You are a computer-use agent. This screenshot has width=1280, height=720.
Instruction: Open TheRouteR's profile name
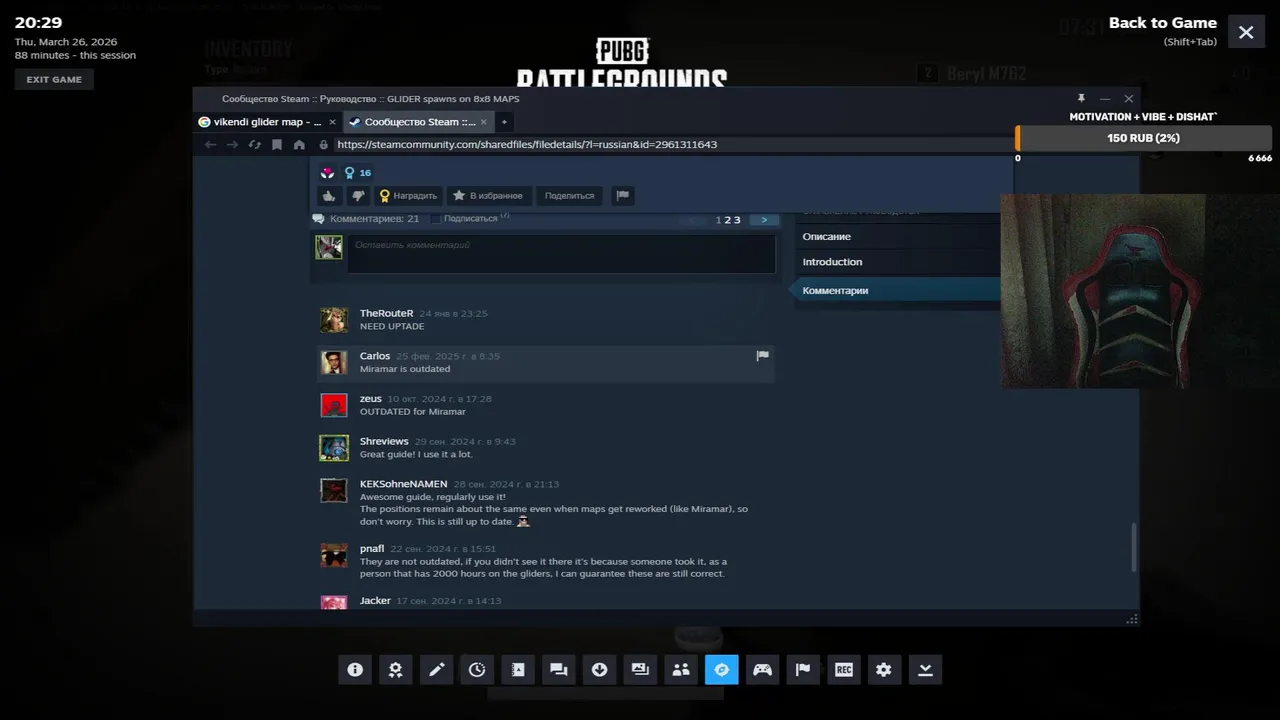point(386,313)
